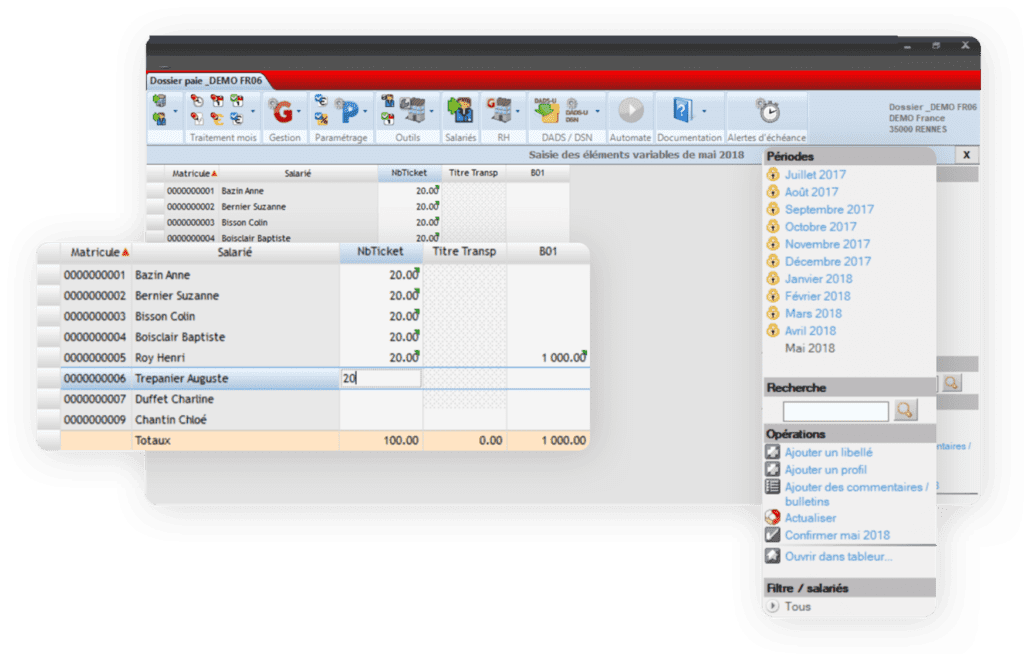Click the red G Gestion icon
The image size is (1024, 661).
[283, 110]
